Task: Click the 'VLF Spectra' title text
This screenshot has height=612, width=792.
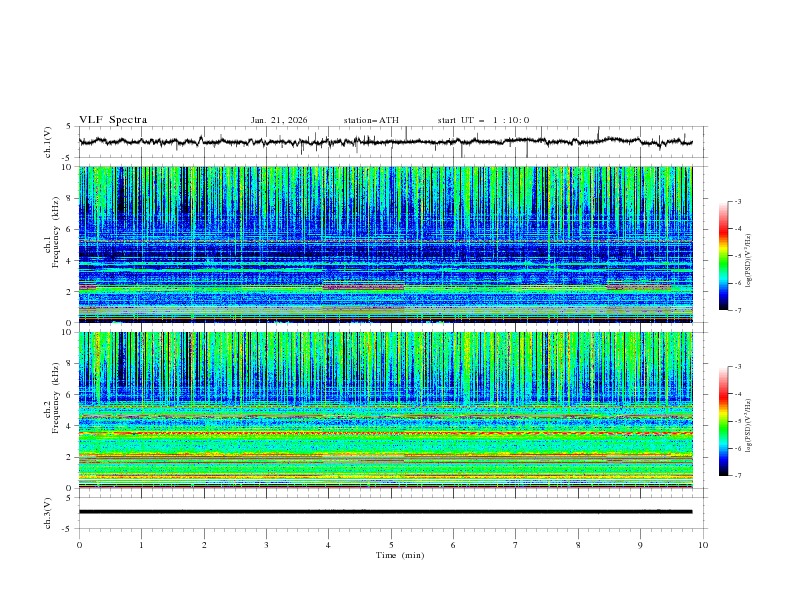Action: click(113, 120)
